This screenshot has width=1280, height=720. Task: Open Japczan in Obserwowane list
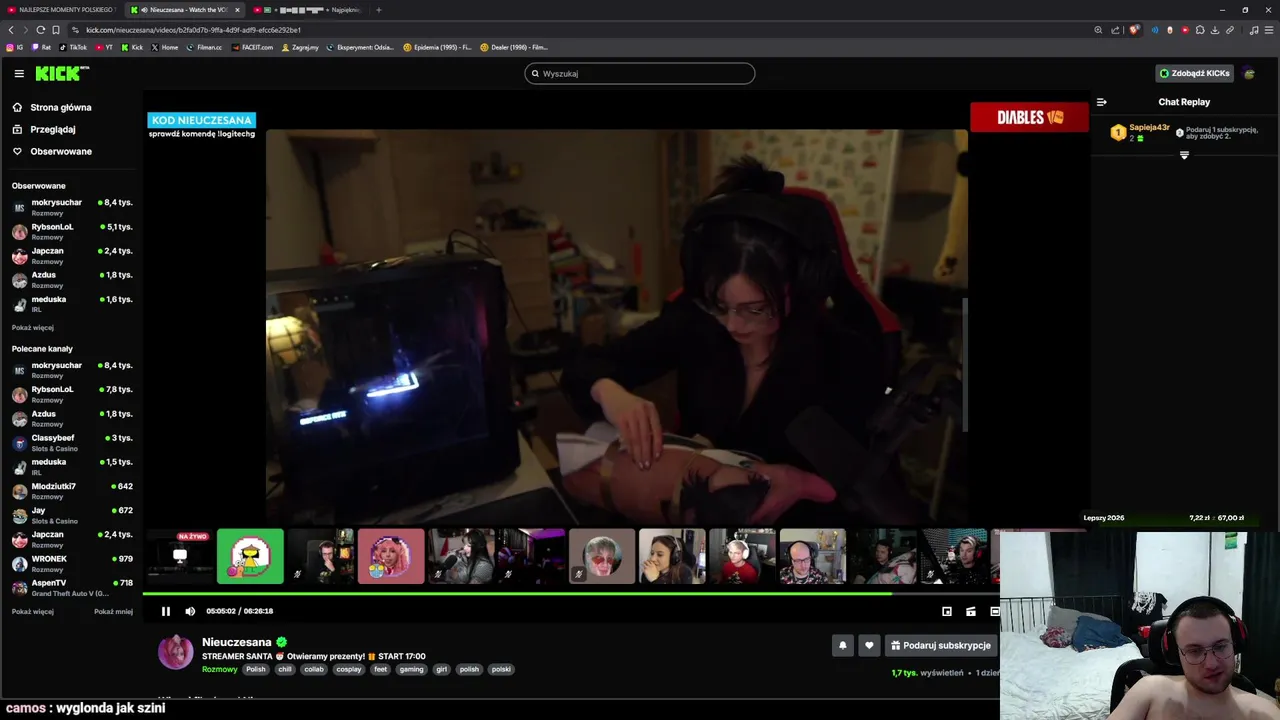(72, 255)
